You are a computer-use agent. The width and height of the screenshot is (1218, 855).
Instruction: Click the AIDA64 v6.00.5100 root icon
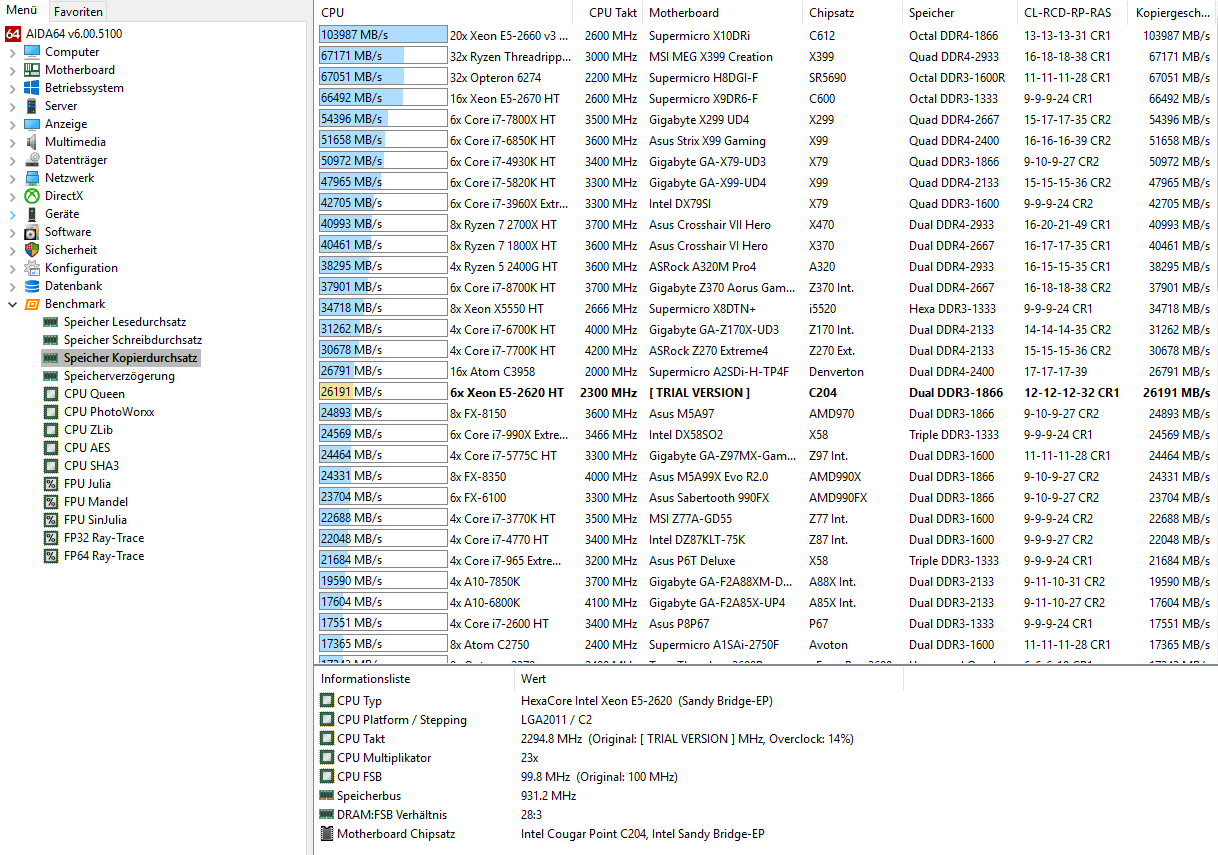pos(13,34)
